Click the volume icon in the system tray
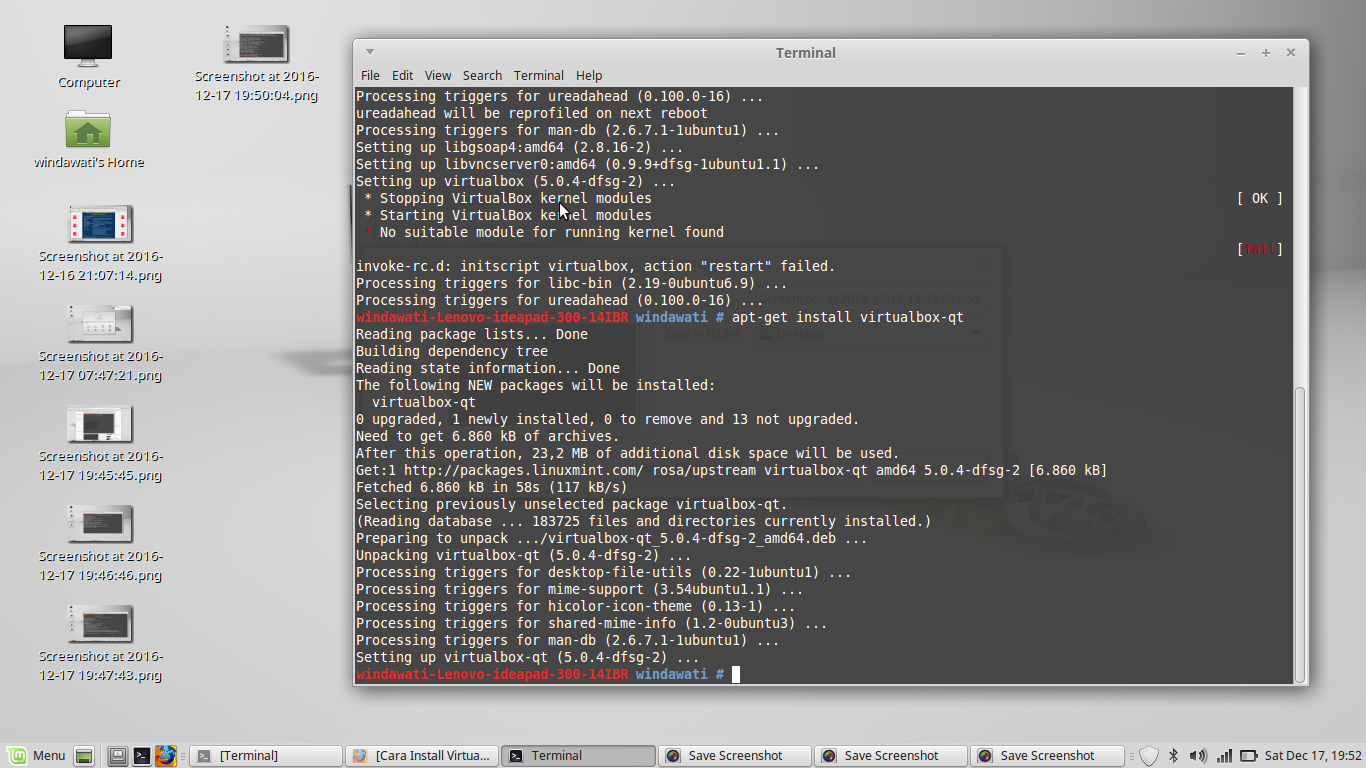This screenshot has width=1366, height=768. click(x=1197, y=755)
